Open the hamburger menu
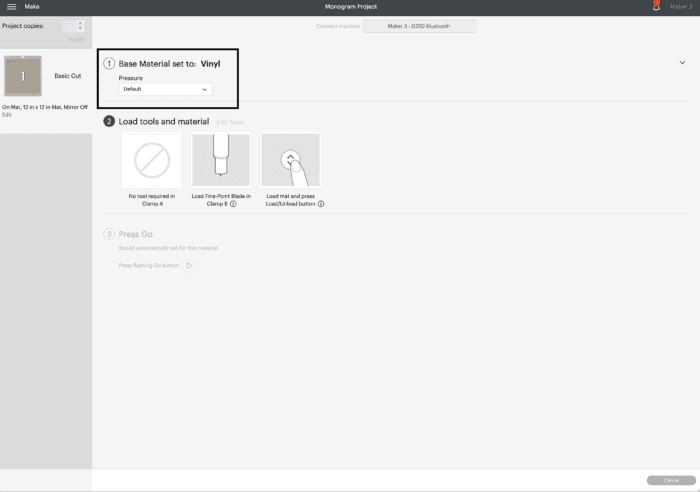The height and width of the screenshot is (492, 700). coord(11,7)
